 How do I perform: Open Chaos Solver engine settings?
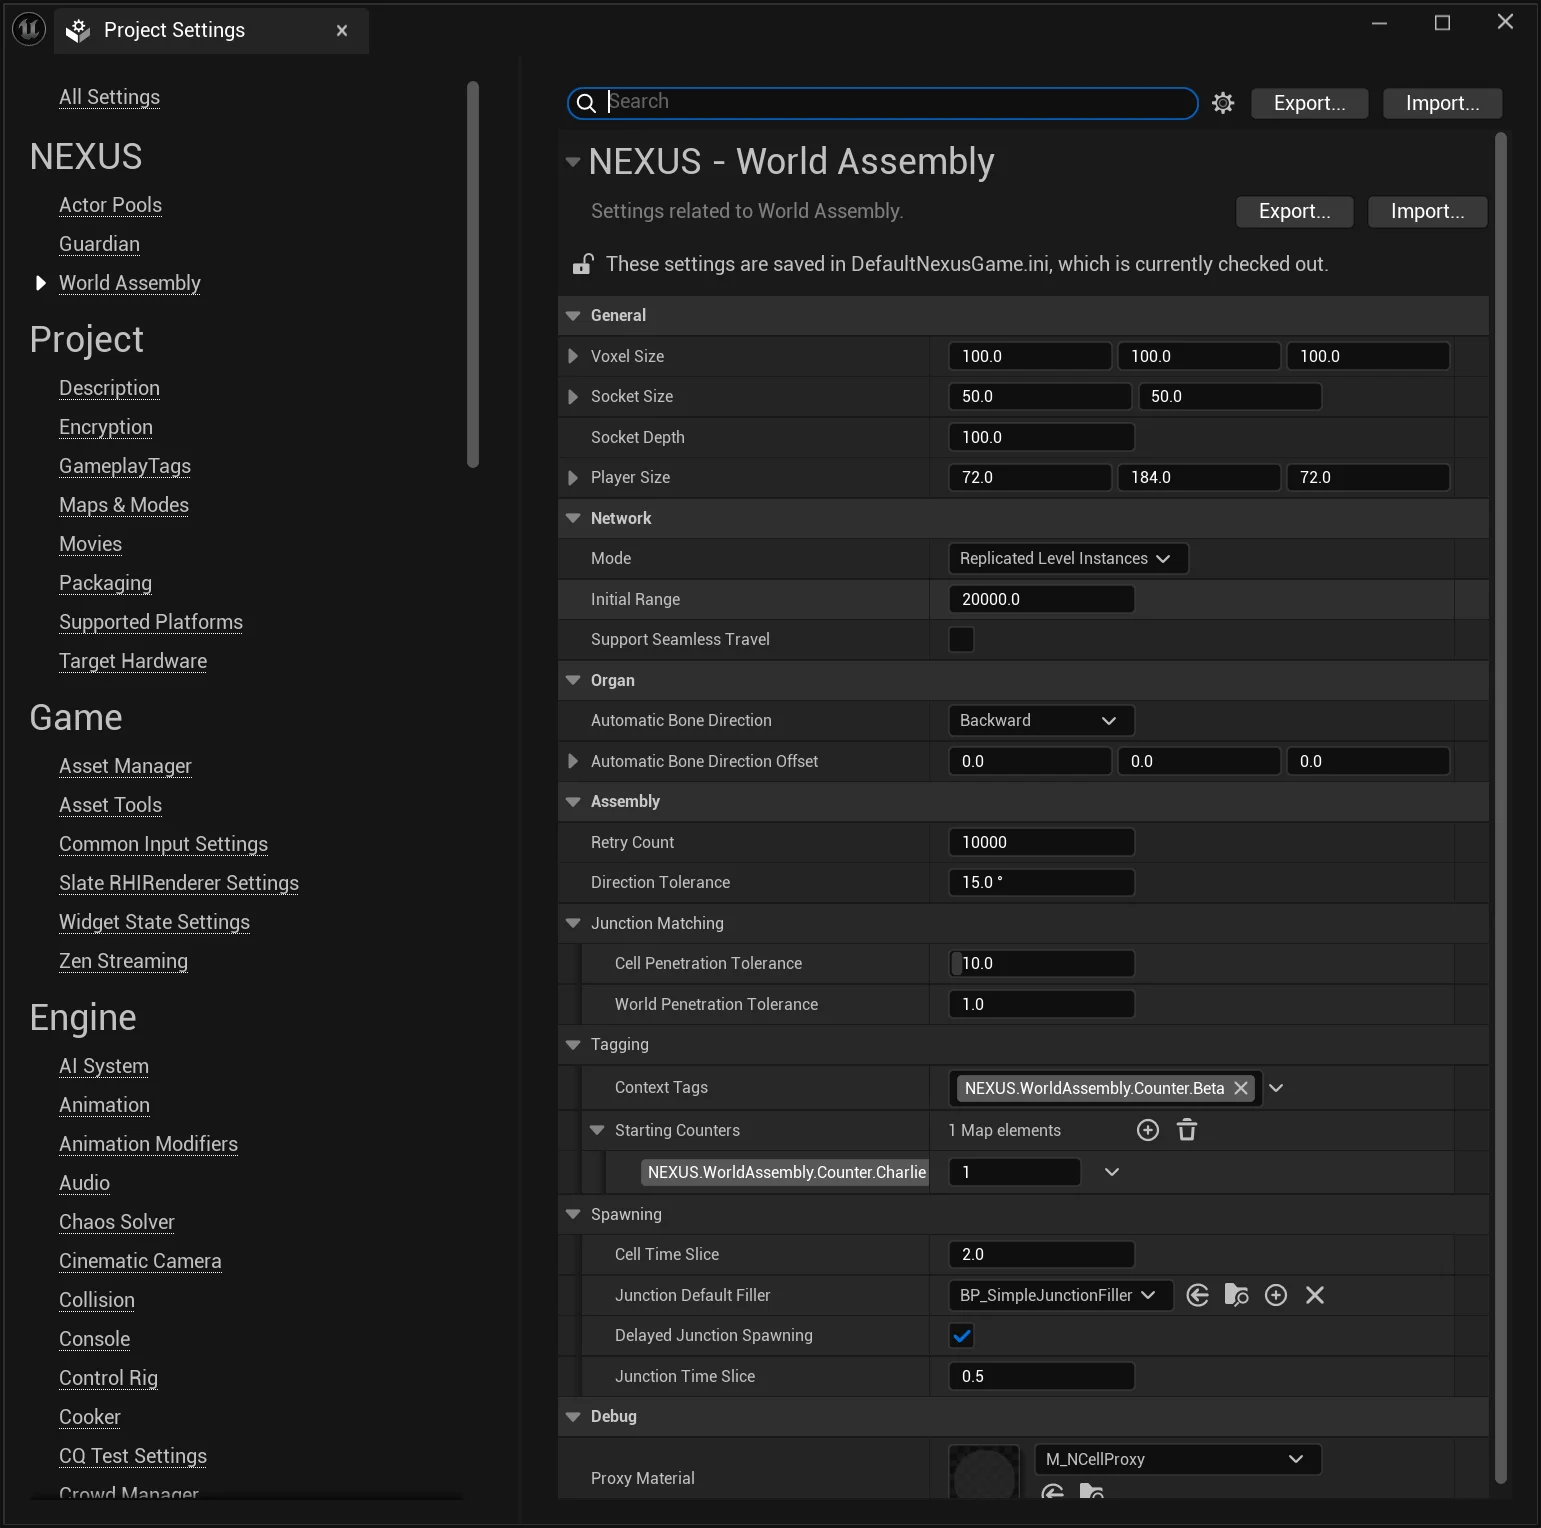click(117, 1222)
